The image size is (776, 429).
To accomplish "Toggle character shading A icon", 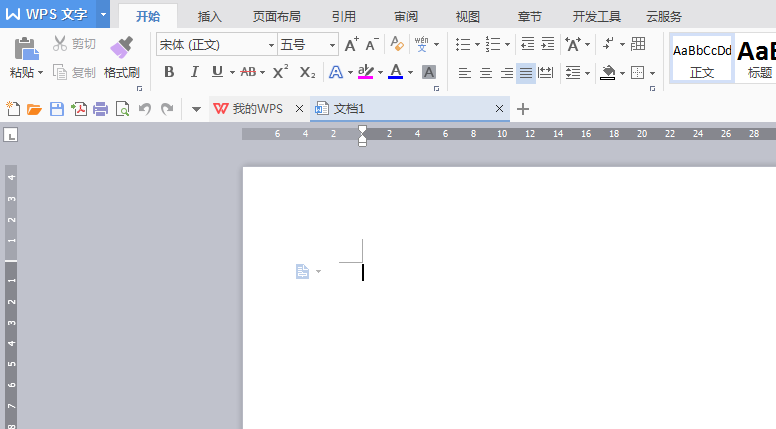I will [x=429, y=73].
